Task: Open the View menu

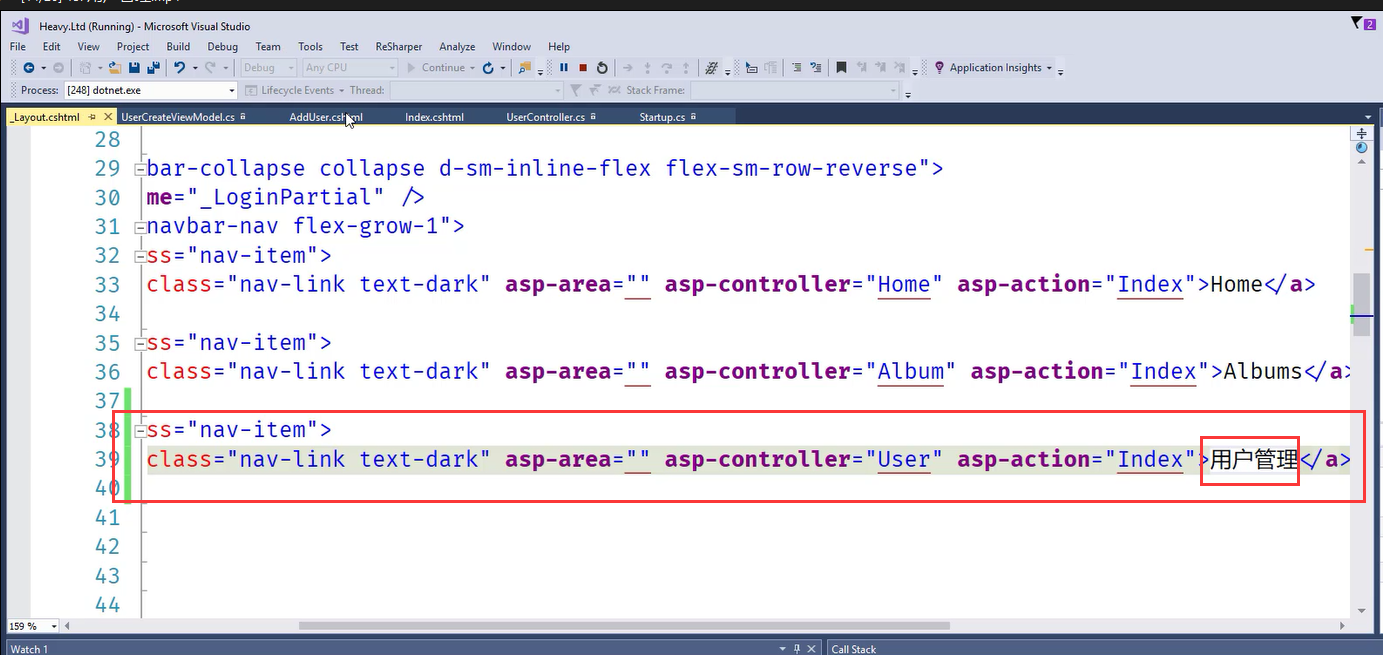Action: tap(89, 46)
